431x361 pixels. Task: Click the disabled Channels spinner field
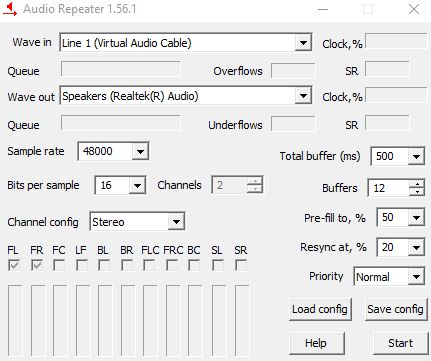pyautogui.click(x=237, y=185)
